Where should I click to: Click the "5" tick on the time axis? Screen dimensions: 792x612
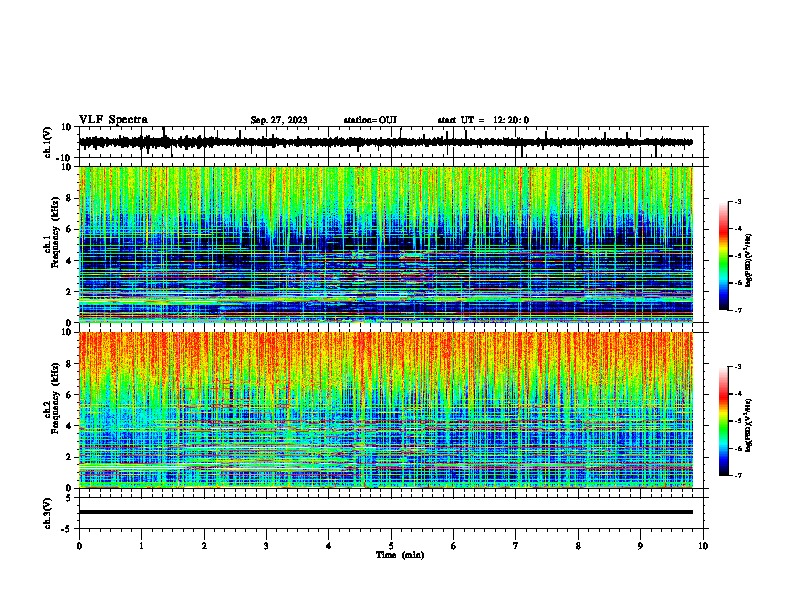pos(391,546)
